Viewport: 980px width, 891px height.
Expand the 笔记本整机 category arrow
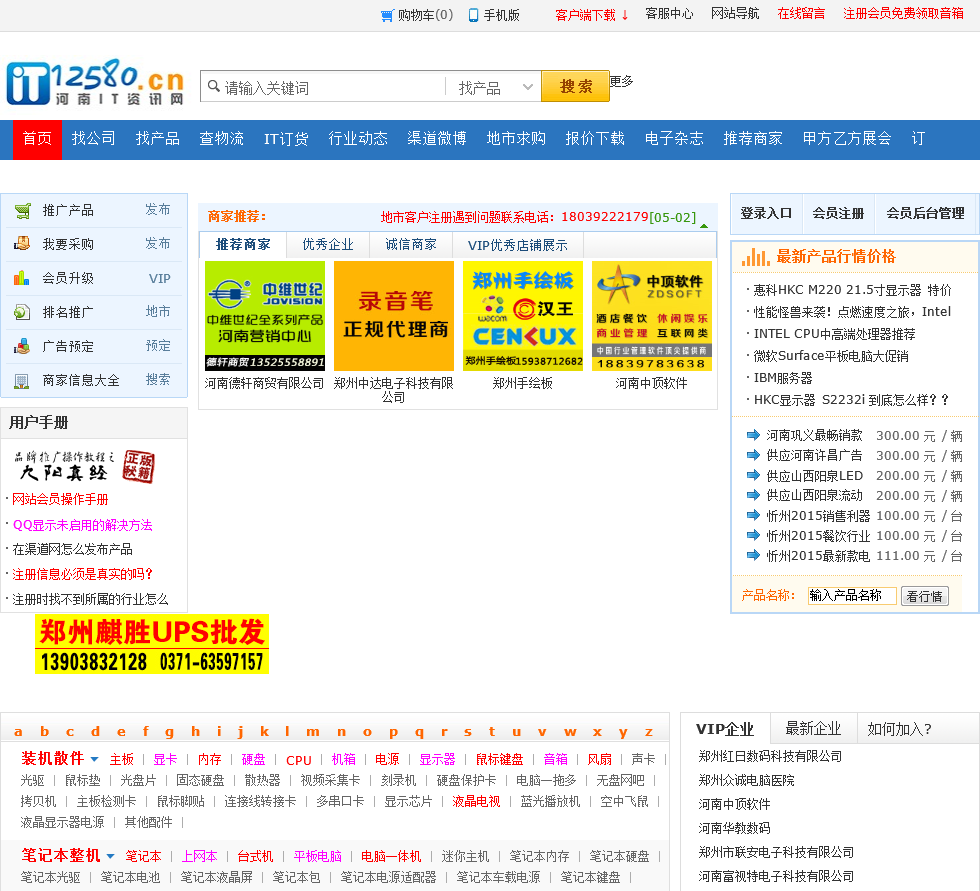pyautogui.click(x=111, y=856)
